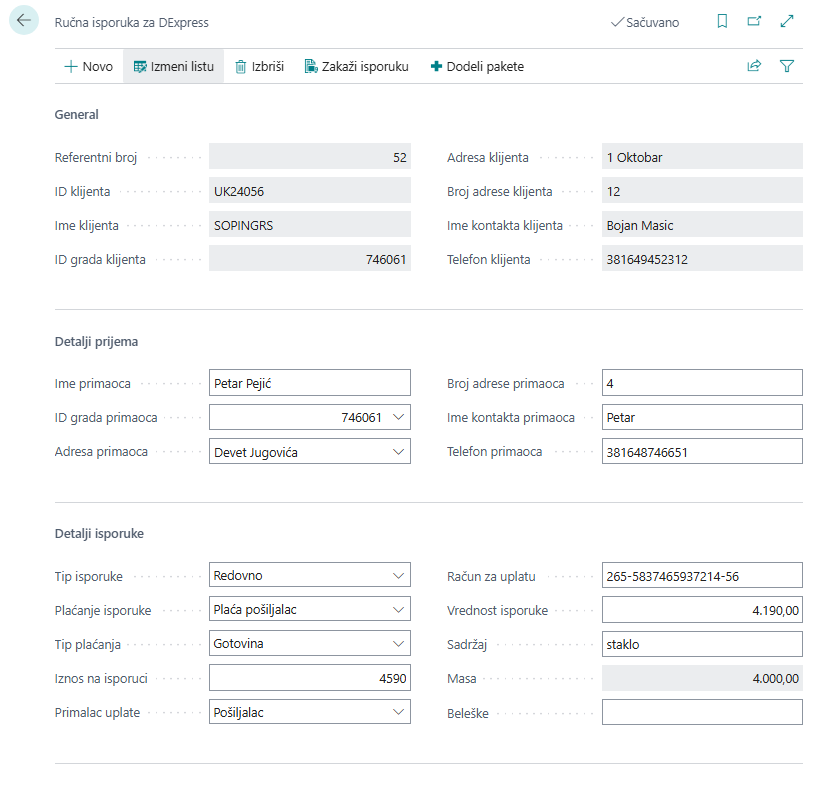Click Zakaži isporuku toolbar action
The image size is (832, 787).
pos(356,66)
